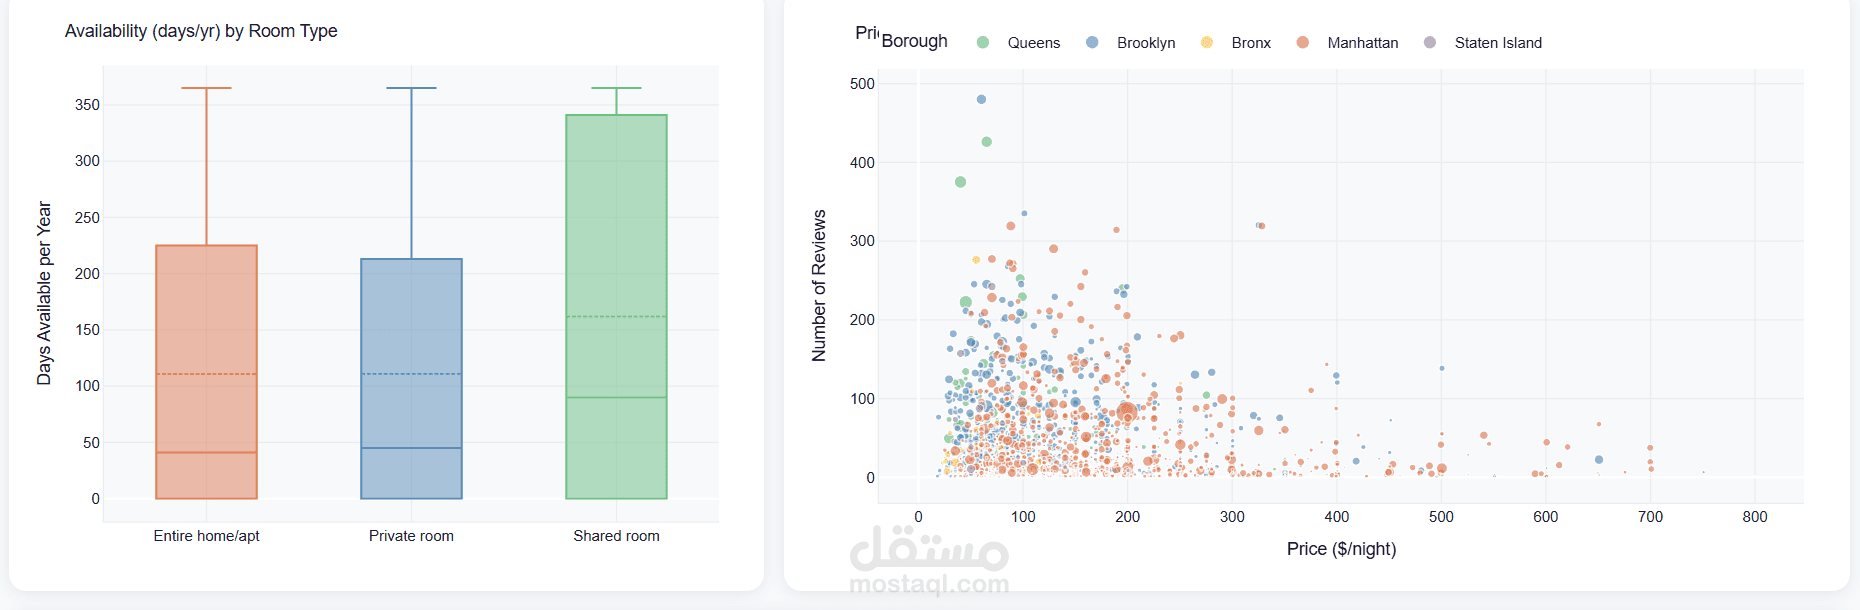Toggle Manhattan borough in the legend
The image size is (1860, 610).
click(1362, 43)
